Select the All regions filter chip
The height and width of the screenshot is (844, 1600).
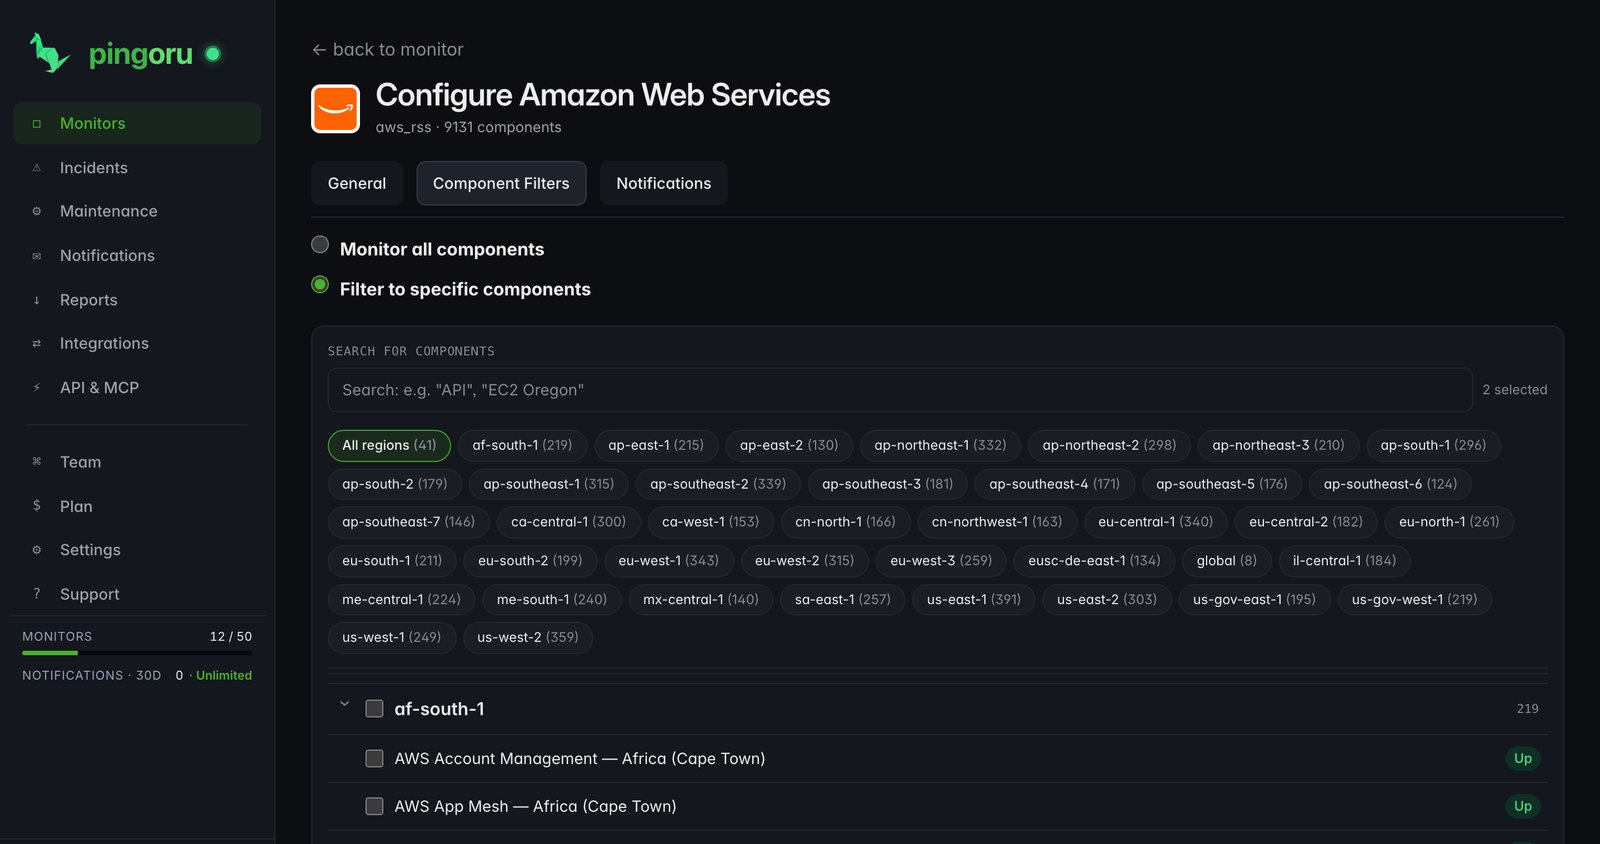point(389,445)
